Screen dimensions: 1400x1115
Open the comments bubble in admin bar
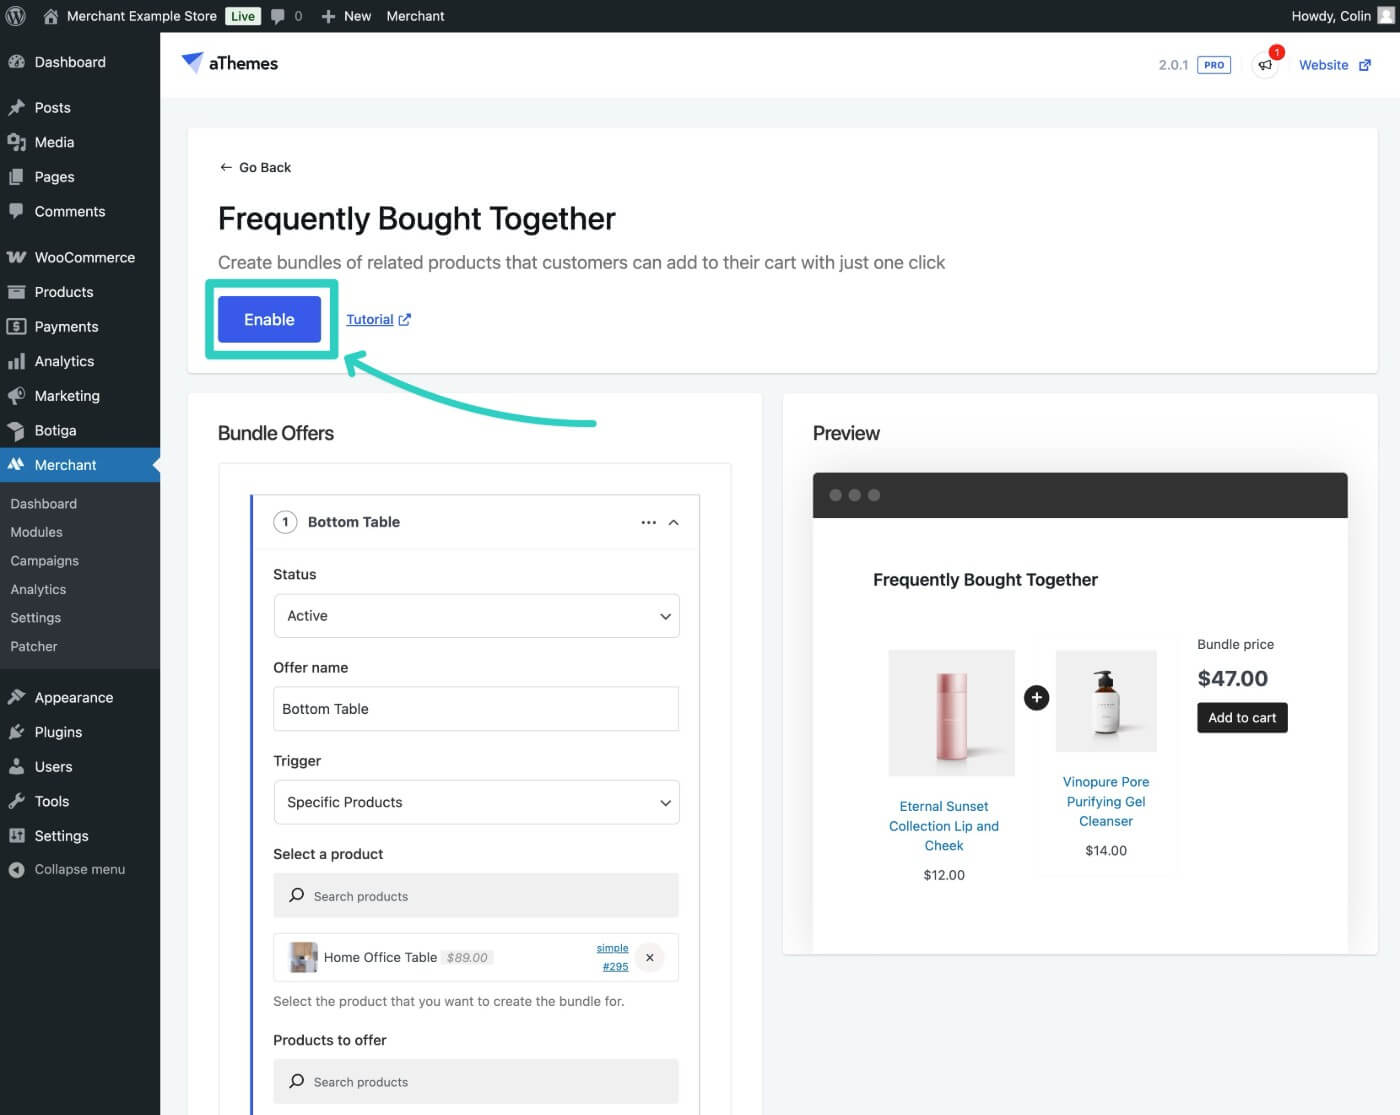coord(278,16)
